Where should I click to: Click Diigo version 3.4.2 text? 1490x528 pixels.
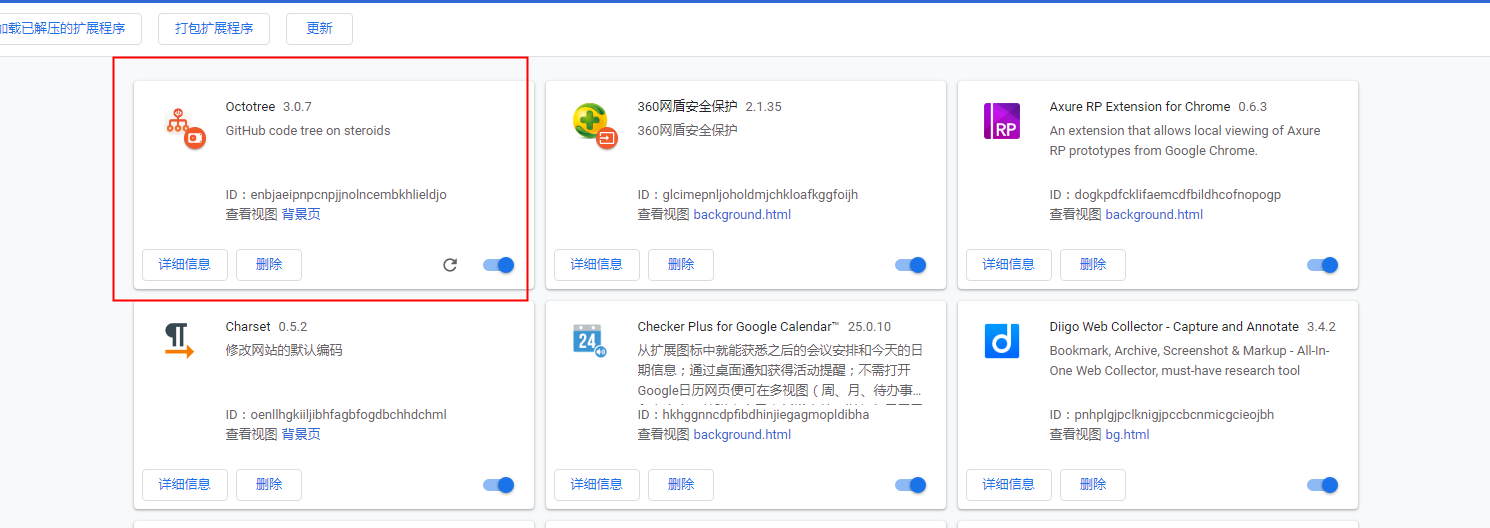[1321, 326]
